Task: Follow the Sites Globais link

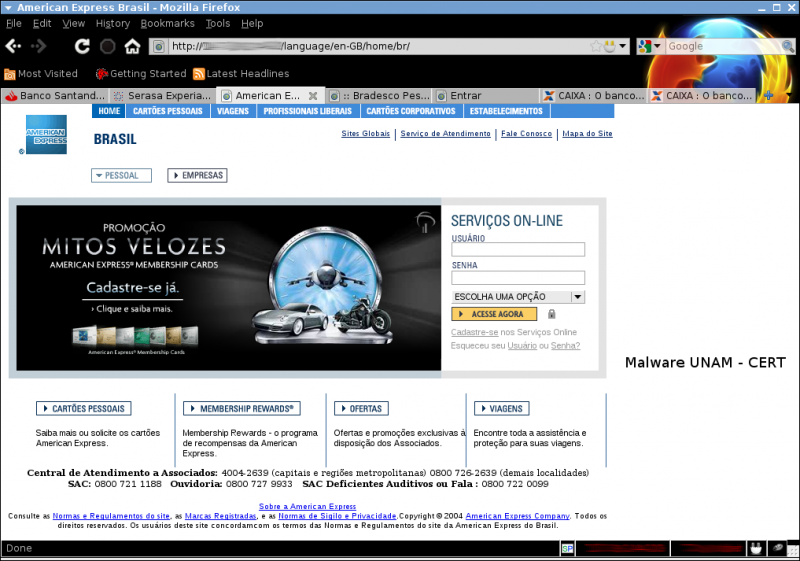Action: [365, 134]
